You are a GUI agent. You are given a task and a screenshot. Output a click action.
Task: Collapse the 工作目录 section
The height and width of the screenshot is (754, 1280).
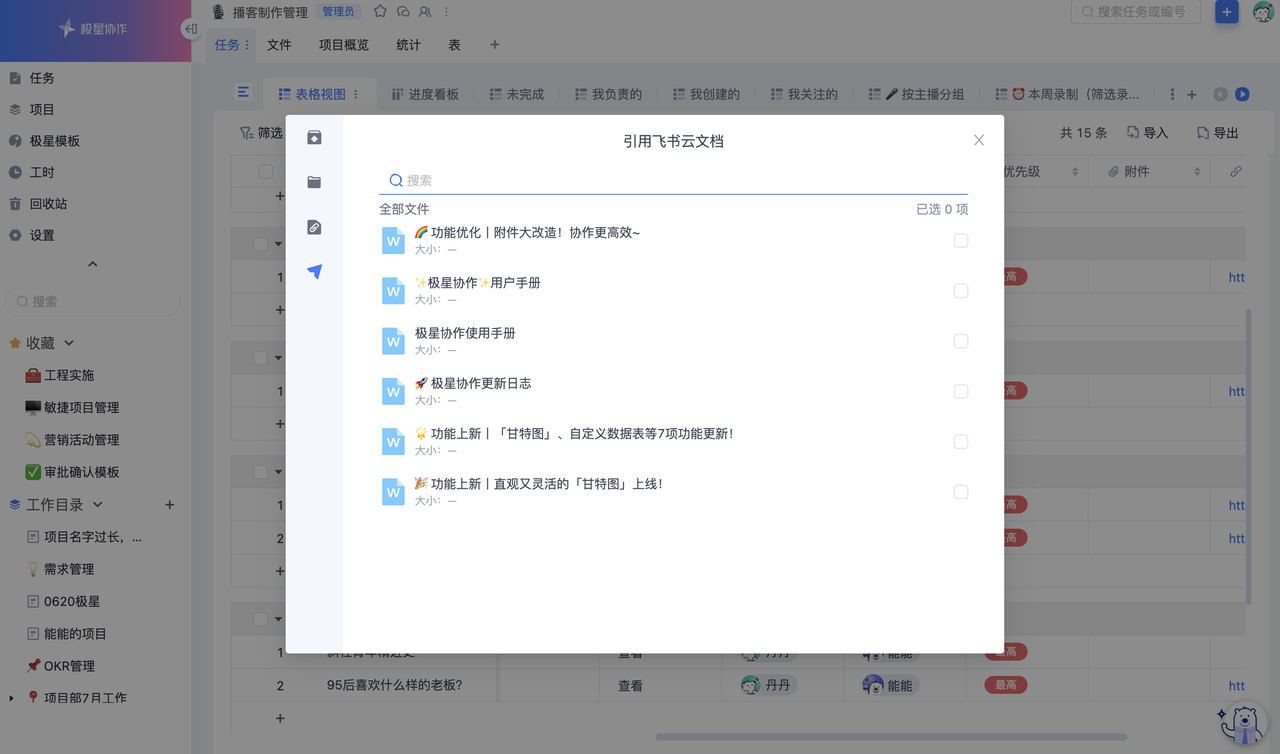pyautogui.click(x=98, y=505)
